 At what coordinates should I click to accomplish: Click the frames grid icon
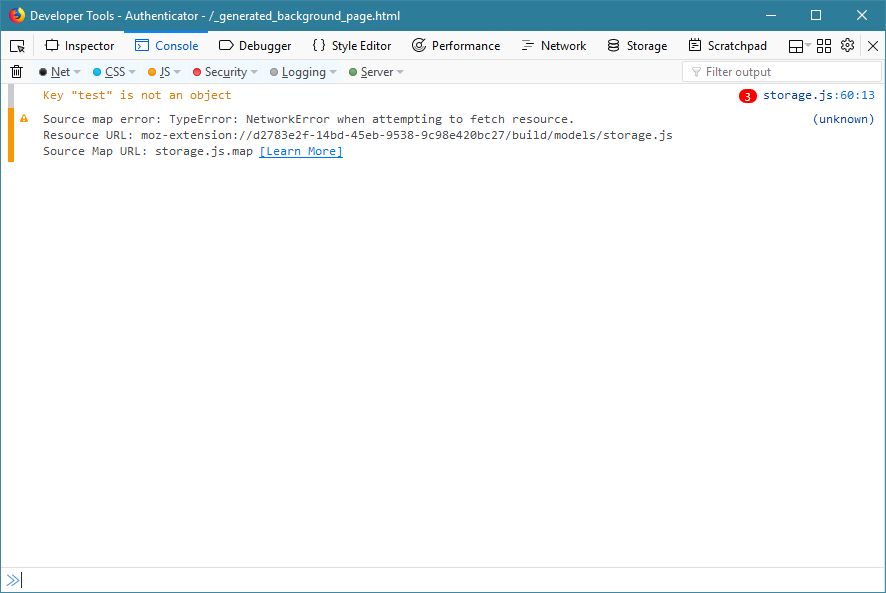point(824,46)
